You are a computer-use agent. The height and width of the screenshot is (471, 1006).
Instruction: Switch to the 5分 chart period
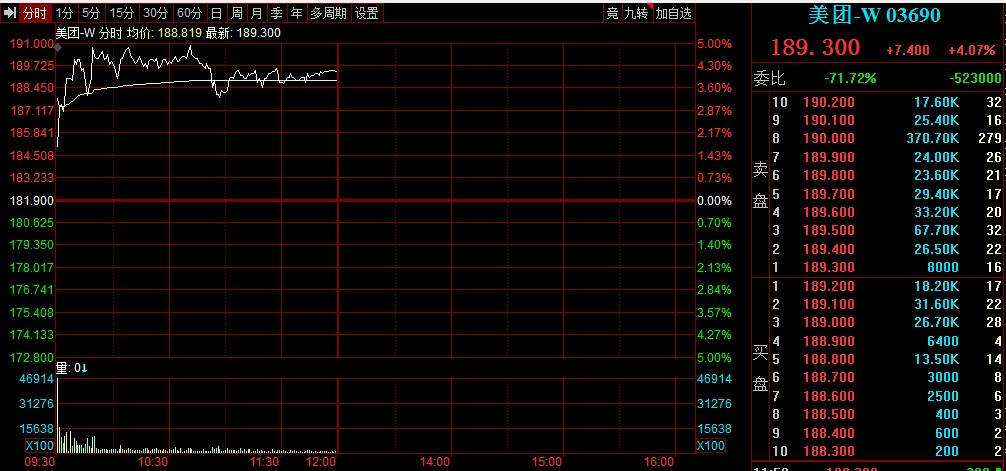click(91, 13)
